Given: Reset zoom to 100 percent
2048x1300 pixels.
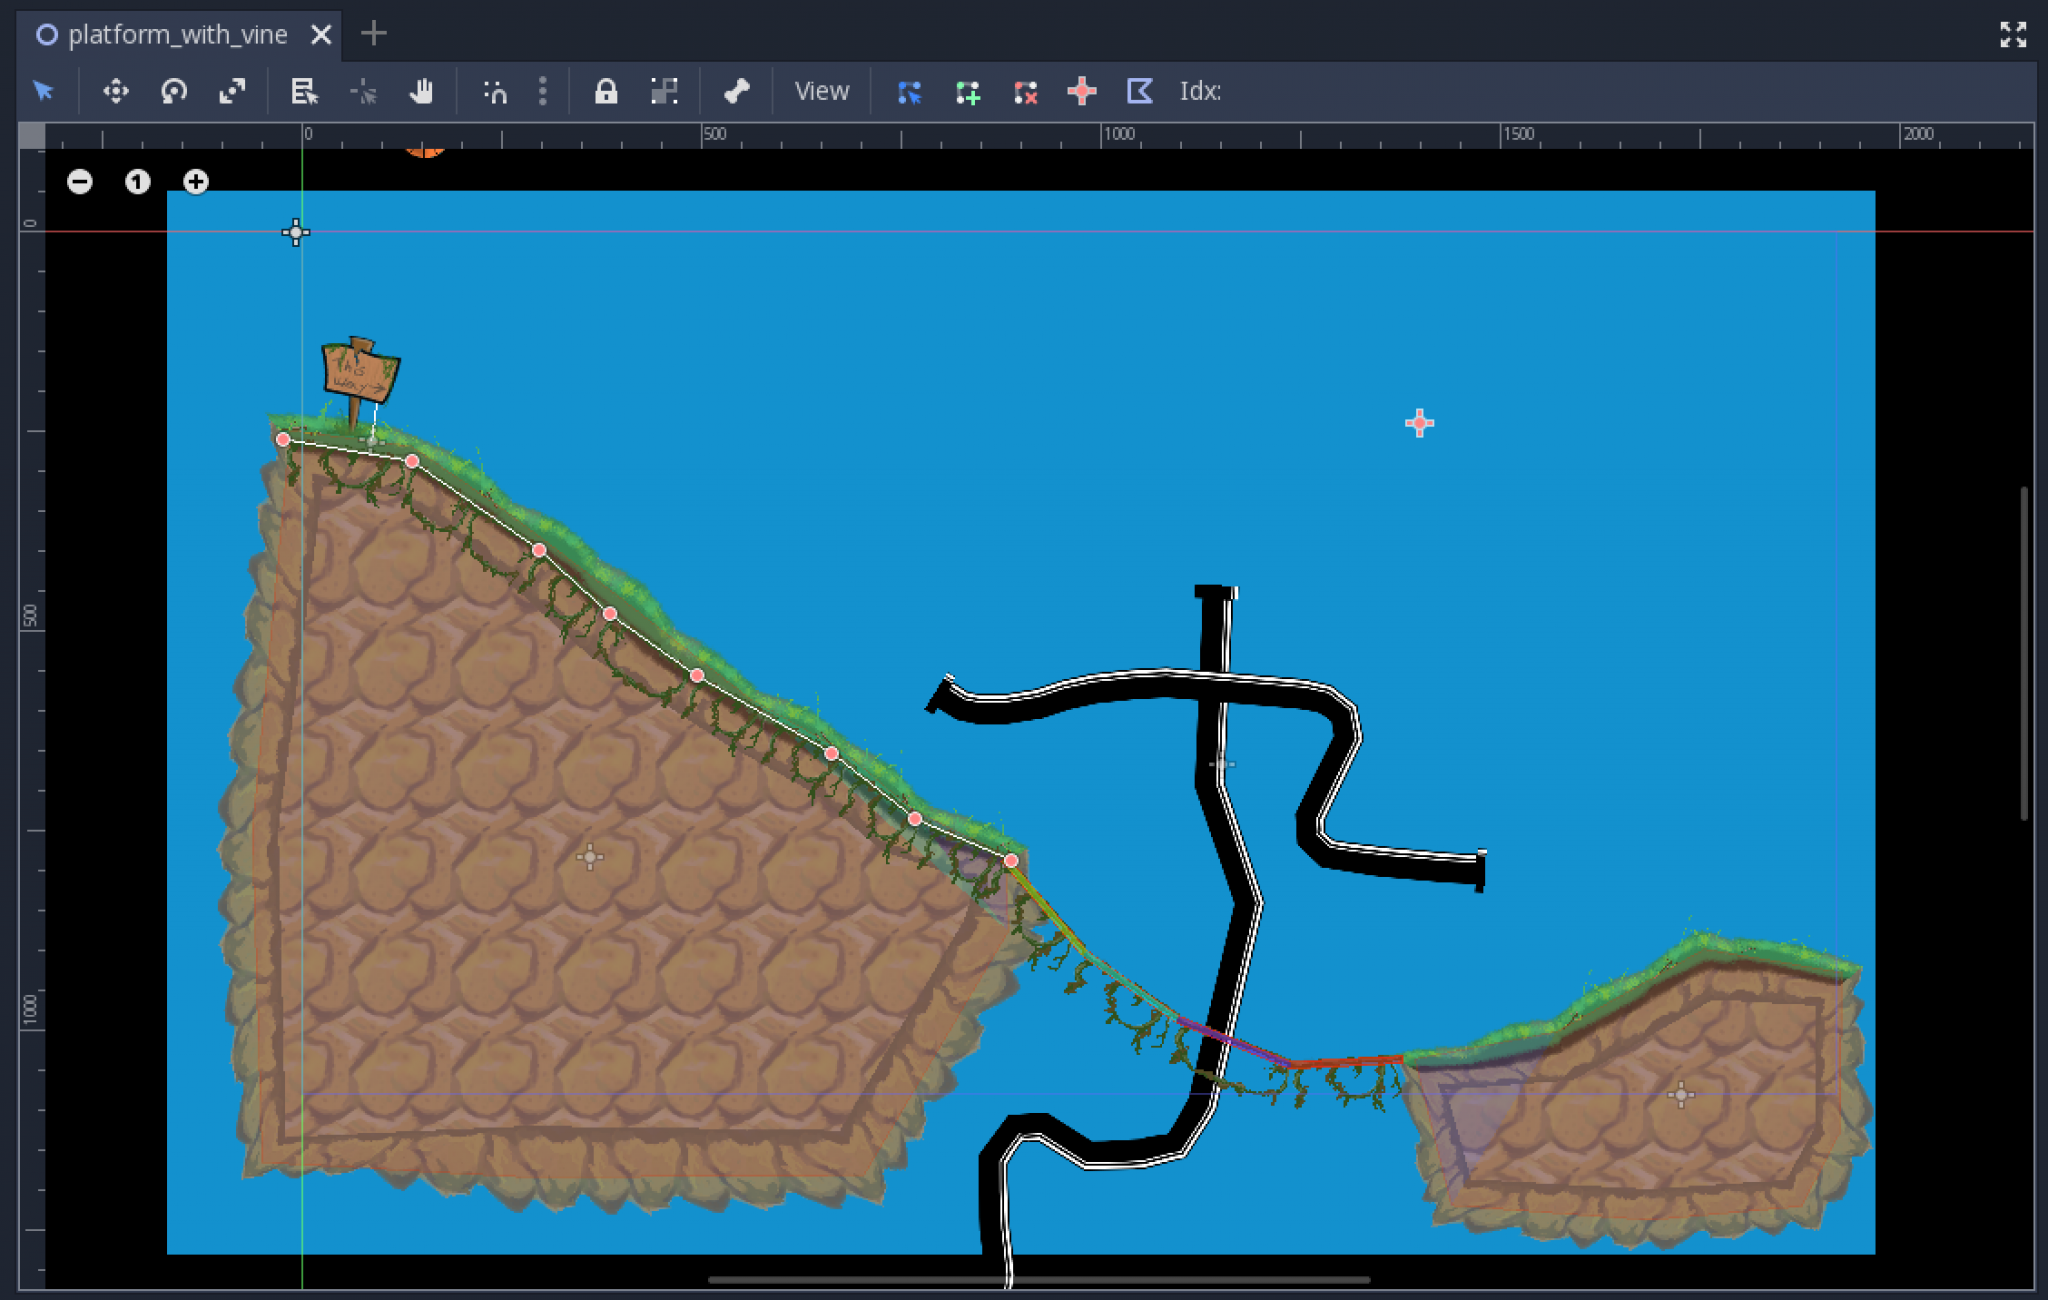Looking at the screenshot, I should coord(138,182).
